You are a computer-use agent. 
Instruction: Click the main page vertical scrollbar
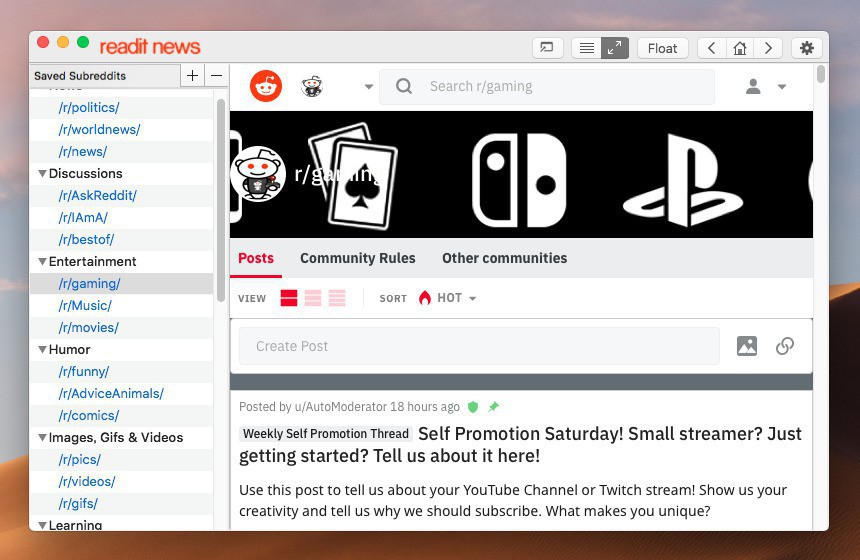[821, 73]
